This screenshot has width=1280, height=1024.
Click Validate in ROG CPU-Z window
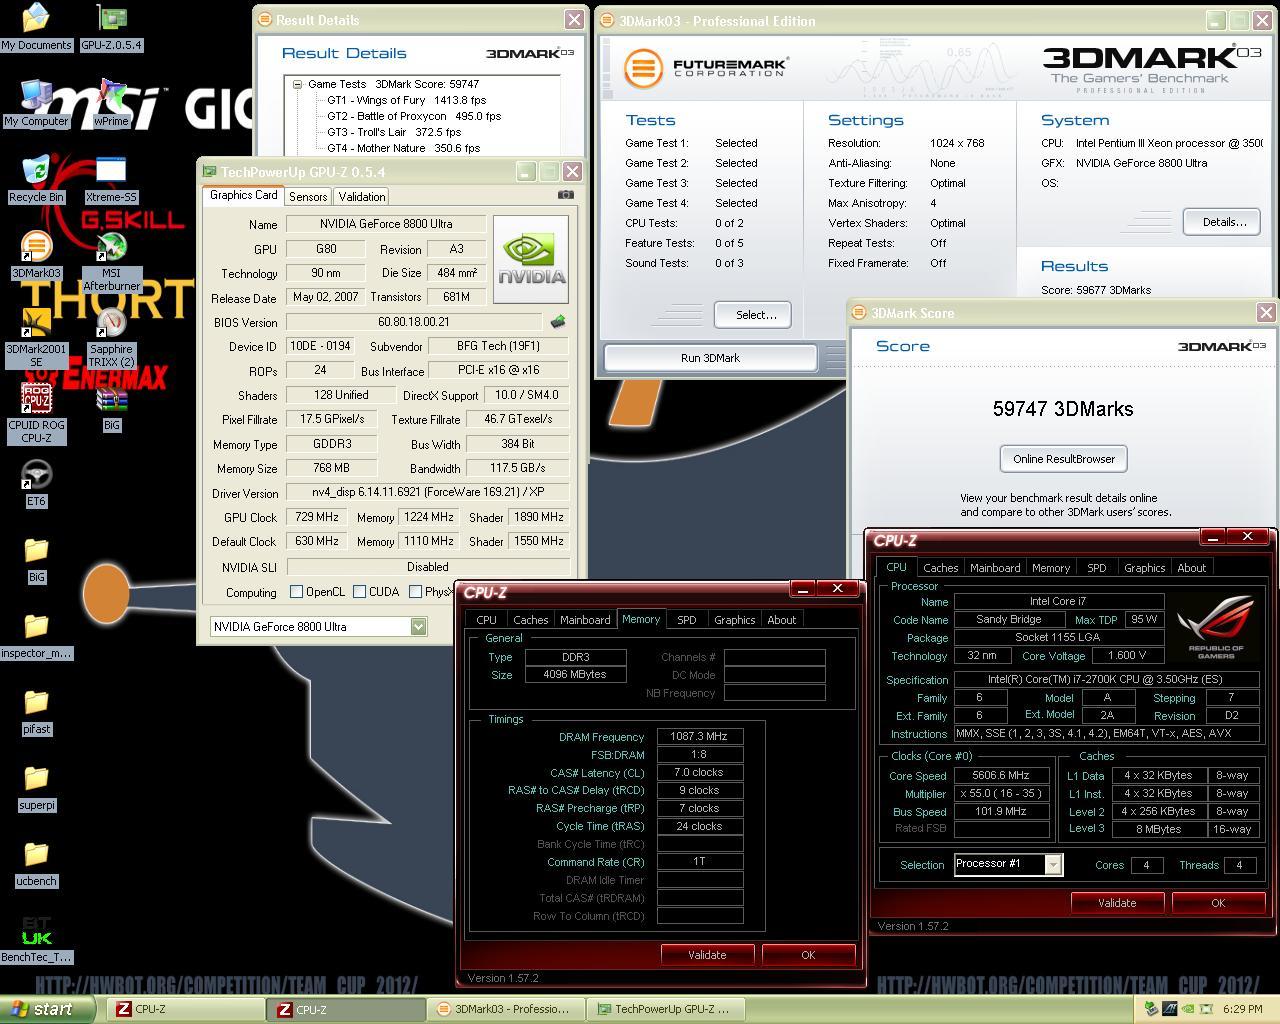1117,903
